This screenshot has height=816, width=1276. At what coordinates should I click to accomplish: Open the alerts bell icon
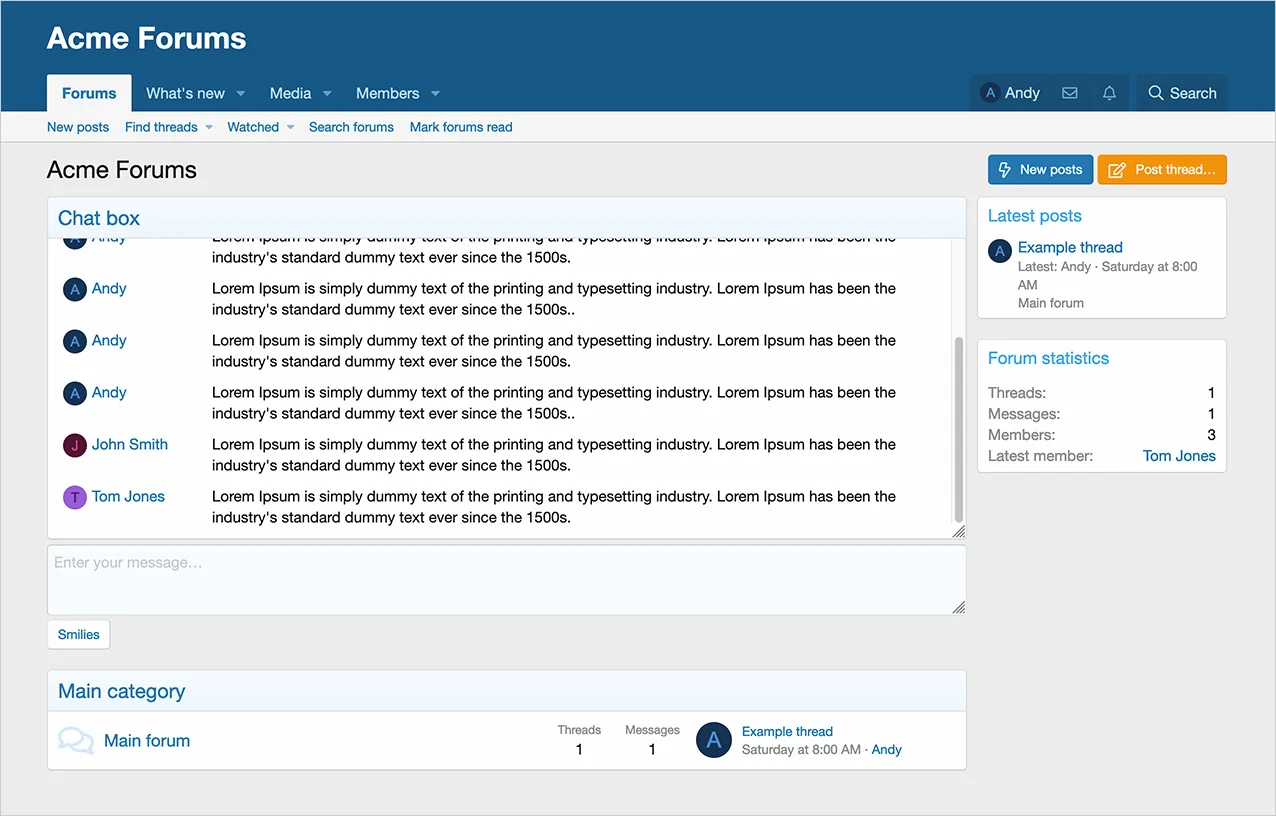pos(1109,93)
